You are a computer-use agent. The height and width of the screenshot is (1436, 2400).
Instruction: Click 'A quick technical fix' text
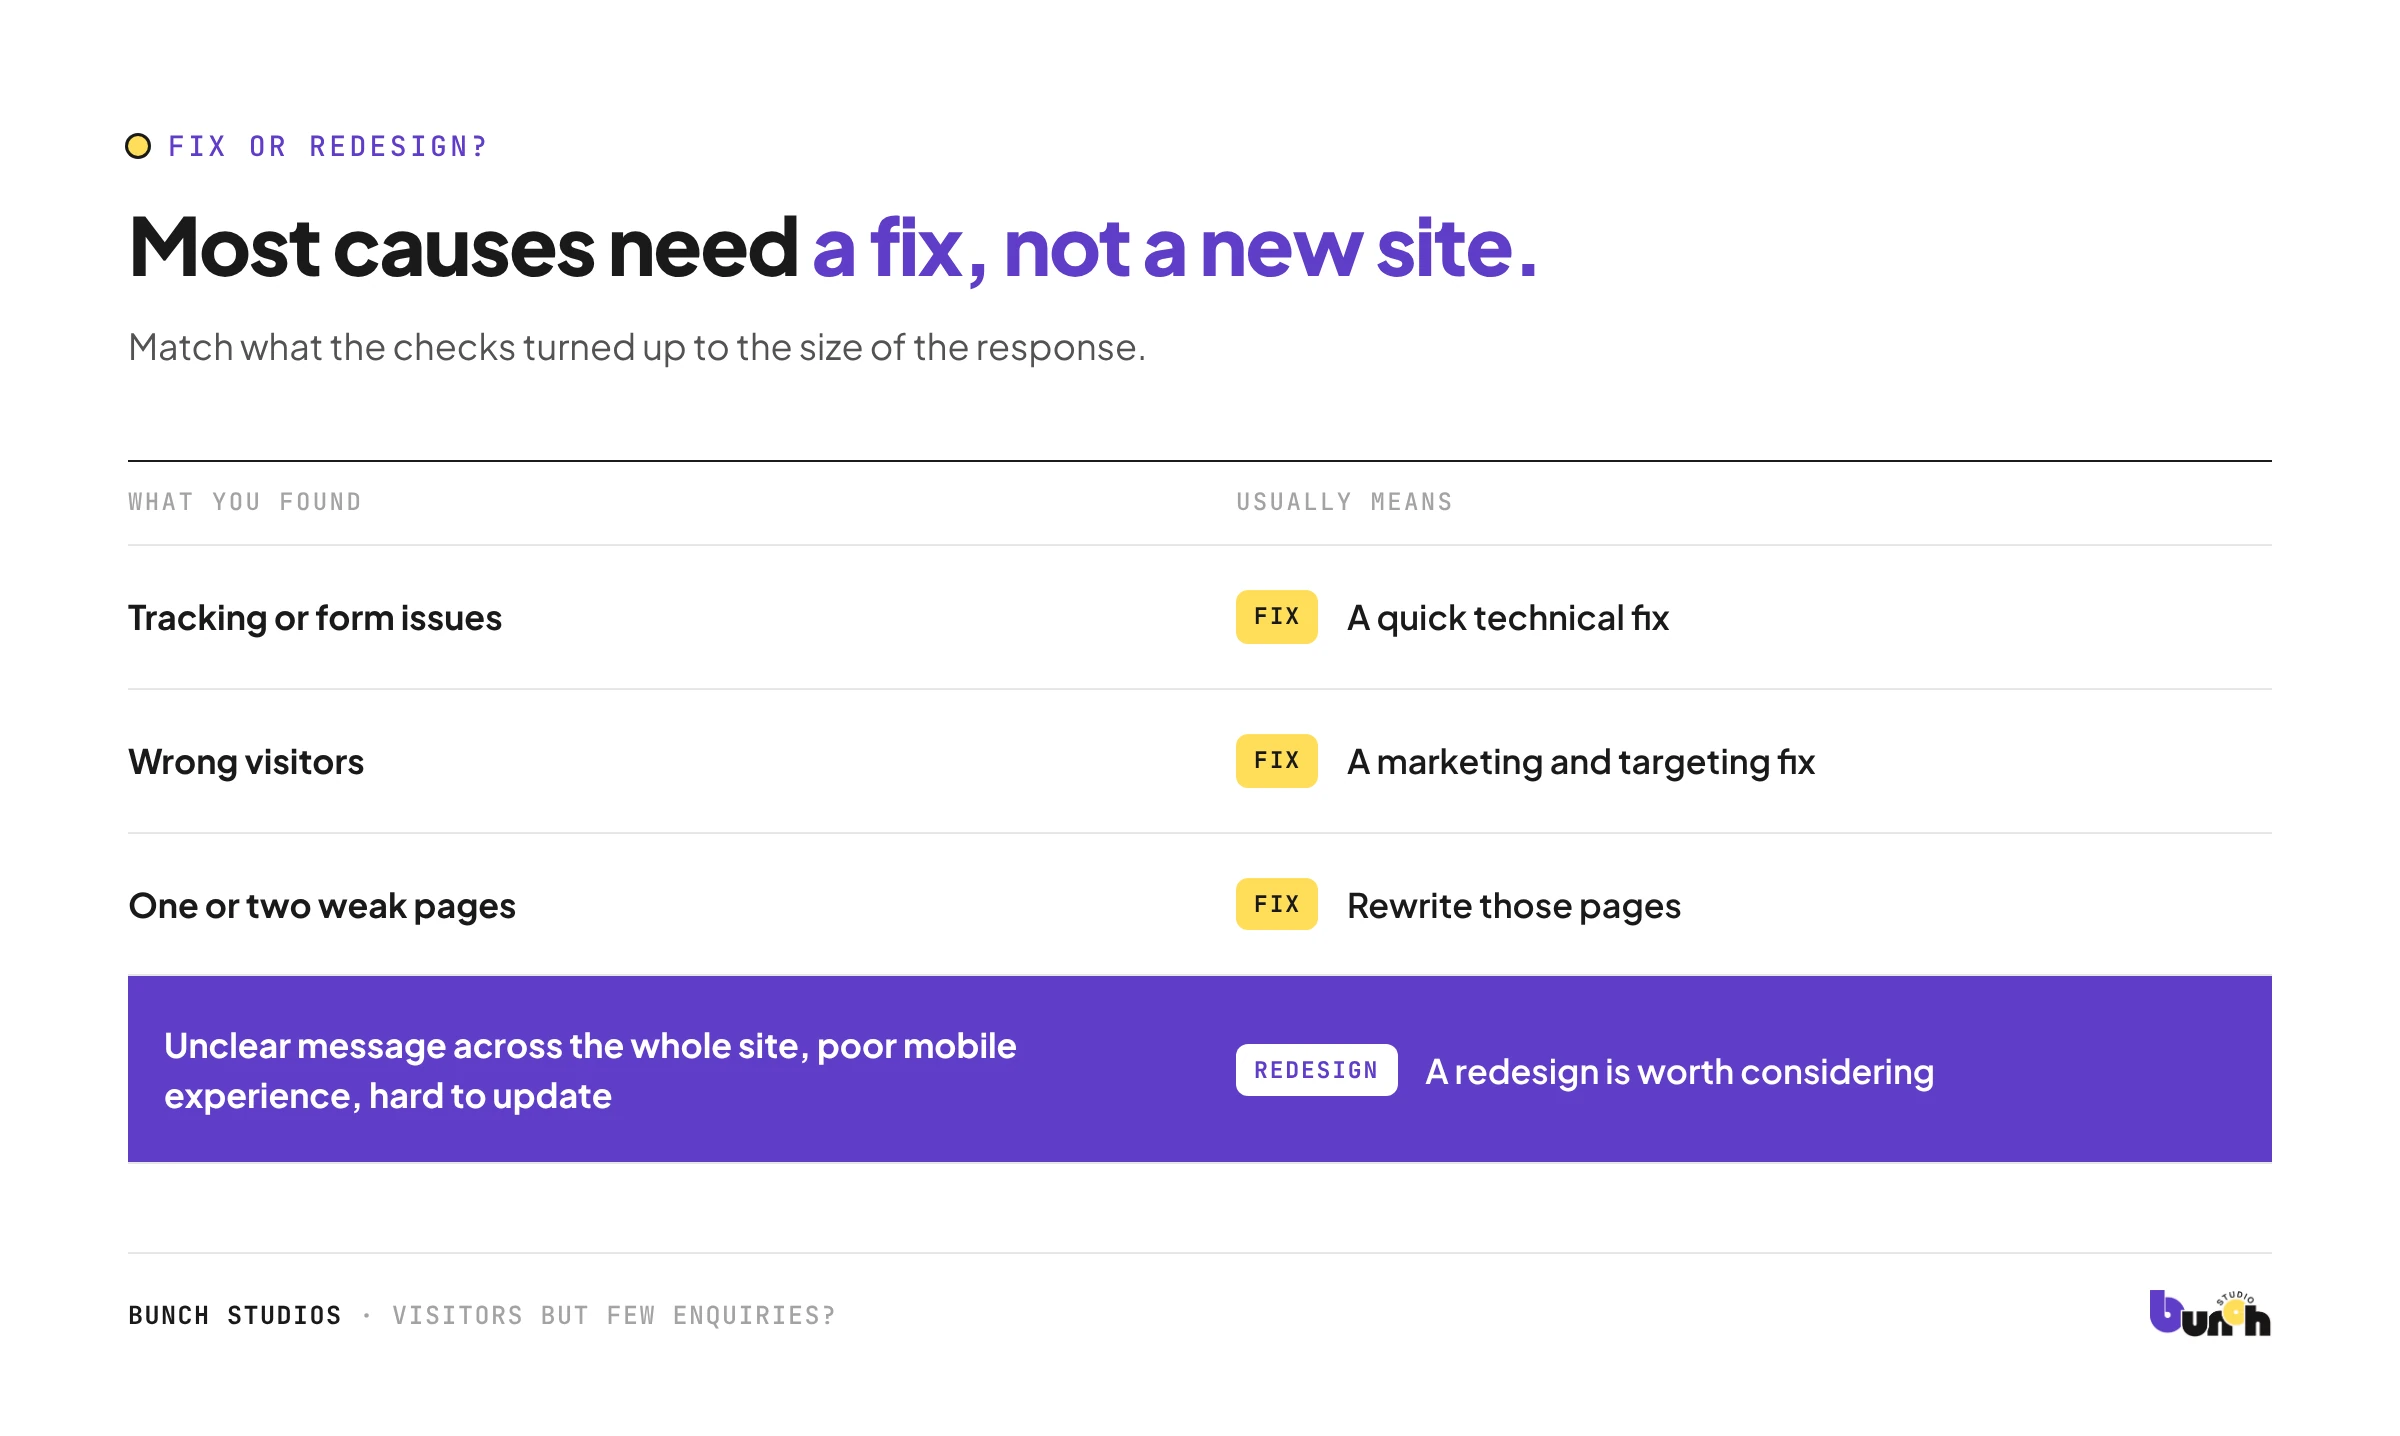click(1508, 618)
